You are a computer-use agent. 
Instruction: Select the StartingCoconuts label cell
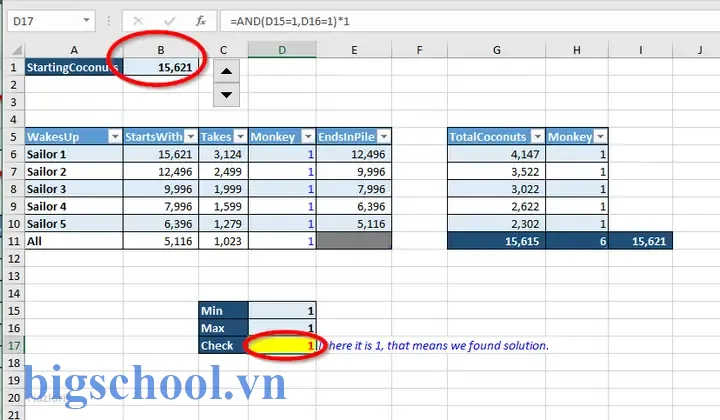pyautogui.click(x=74, y=67)
